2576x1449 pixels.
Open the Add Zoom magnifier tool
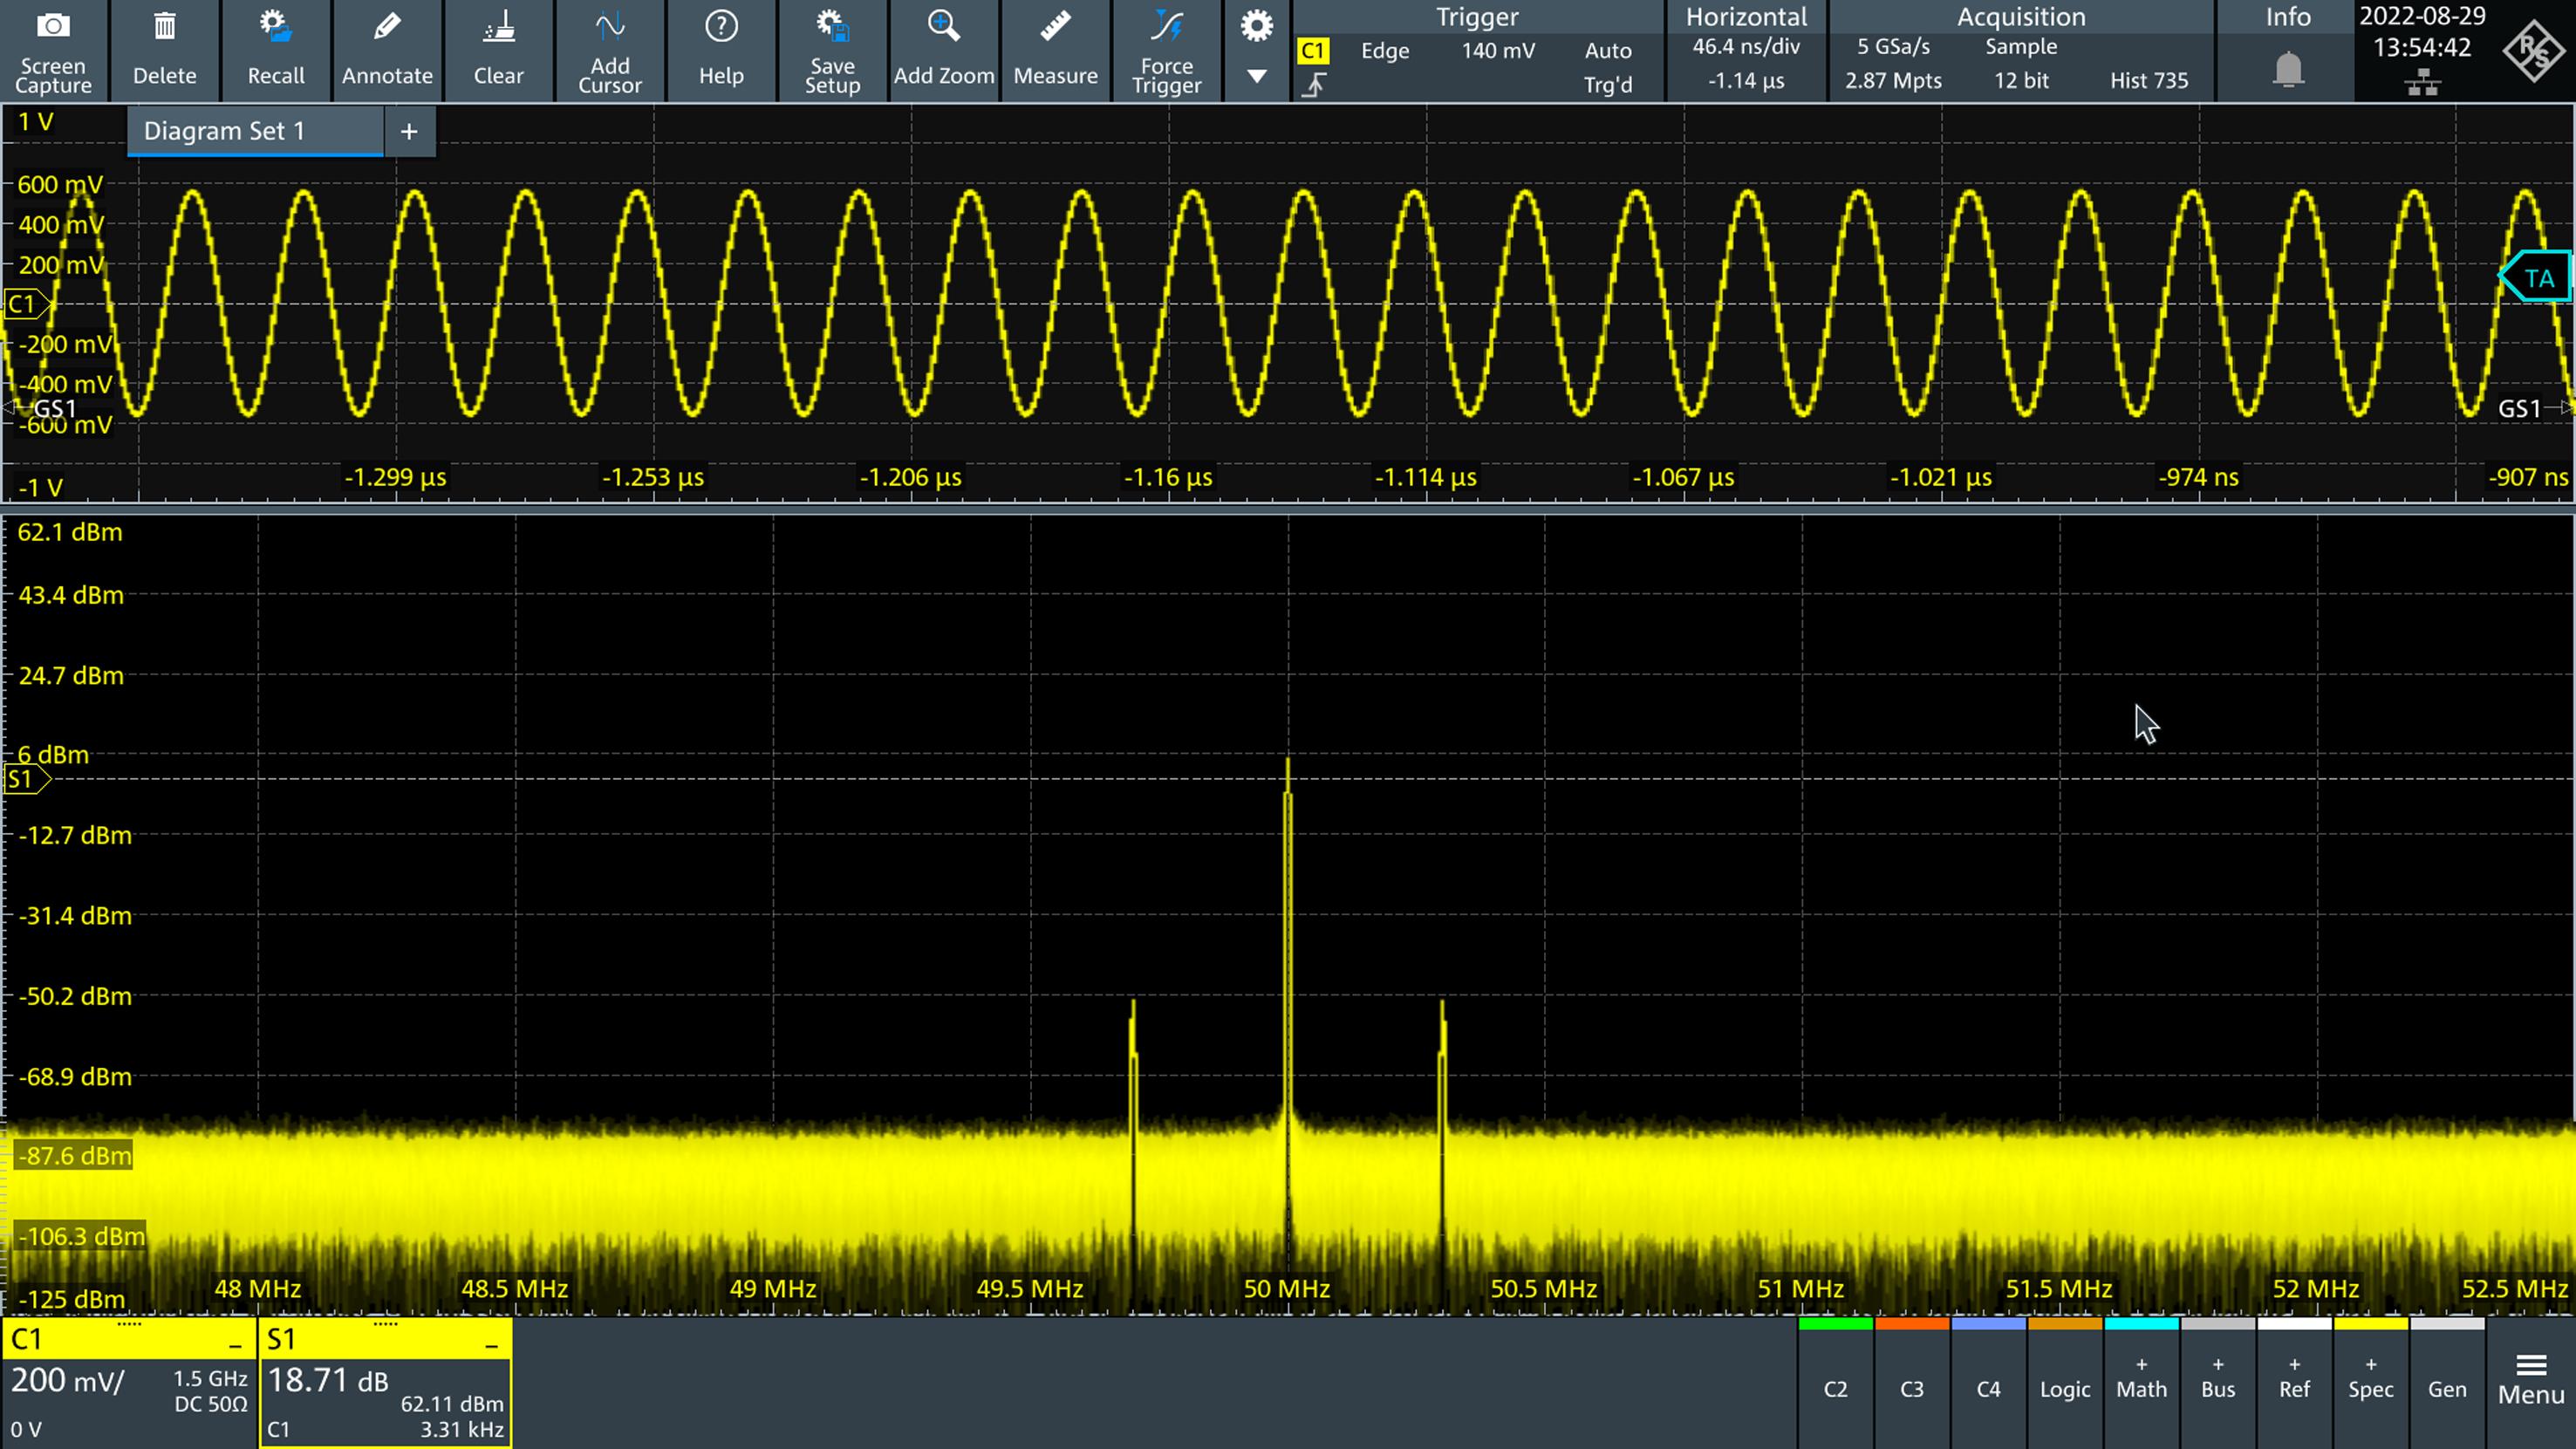click(x=943, y=28)
